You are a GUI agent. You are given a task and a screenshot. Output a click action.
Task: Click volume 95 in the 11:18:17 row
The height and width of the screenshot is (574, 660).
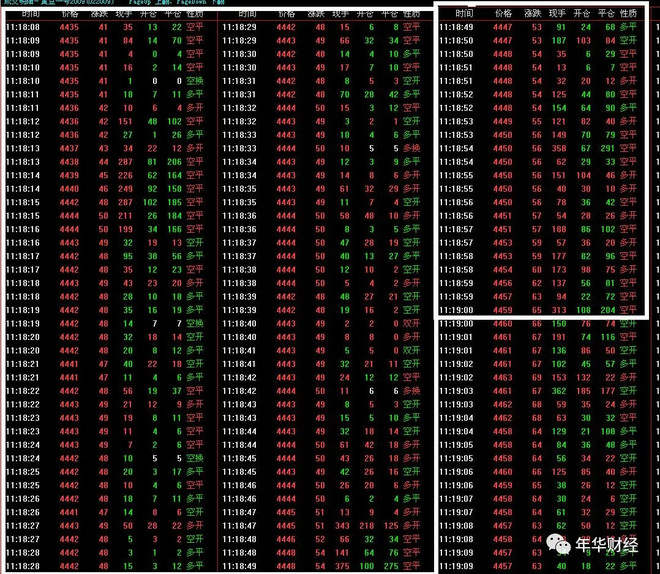[128, 256]
